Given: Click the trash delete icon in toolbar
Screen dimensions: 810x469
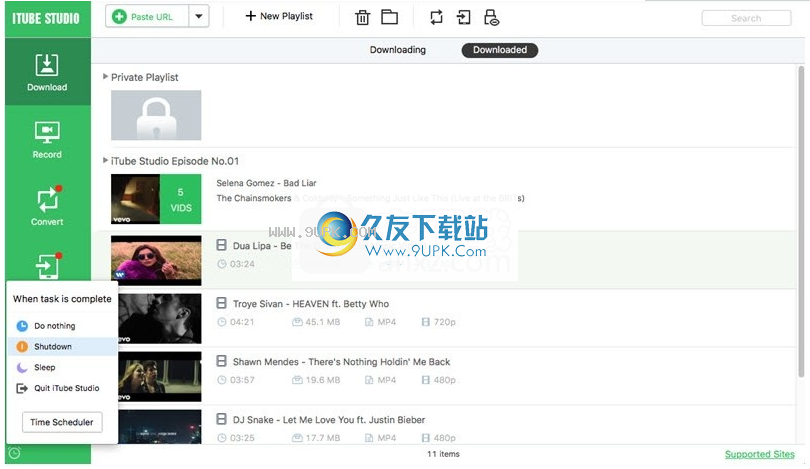Looking at the screenshot, I should coord(363,18).
